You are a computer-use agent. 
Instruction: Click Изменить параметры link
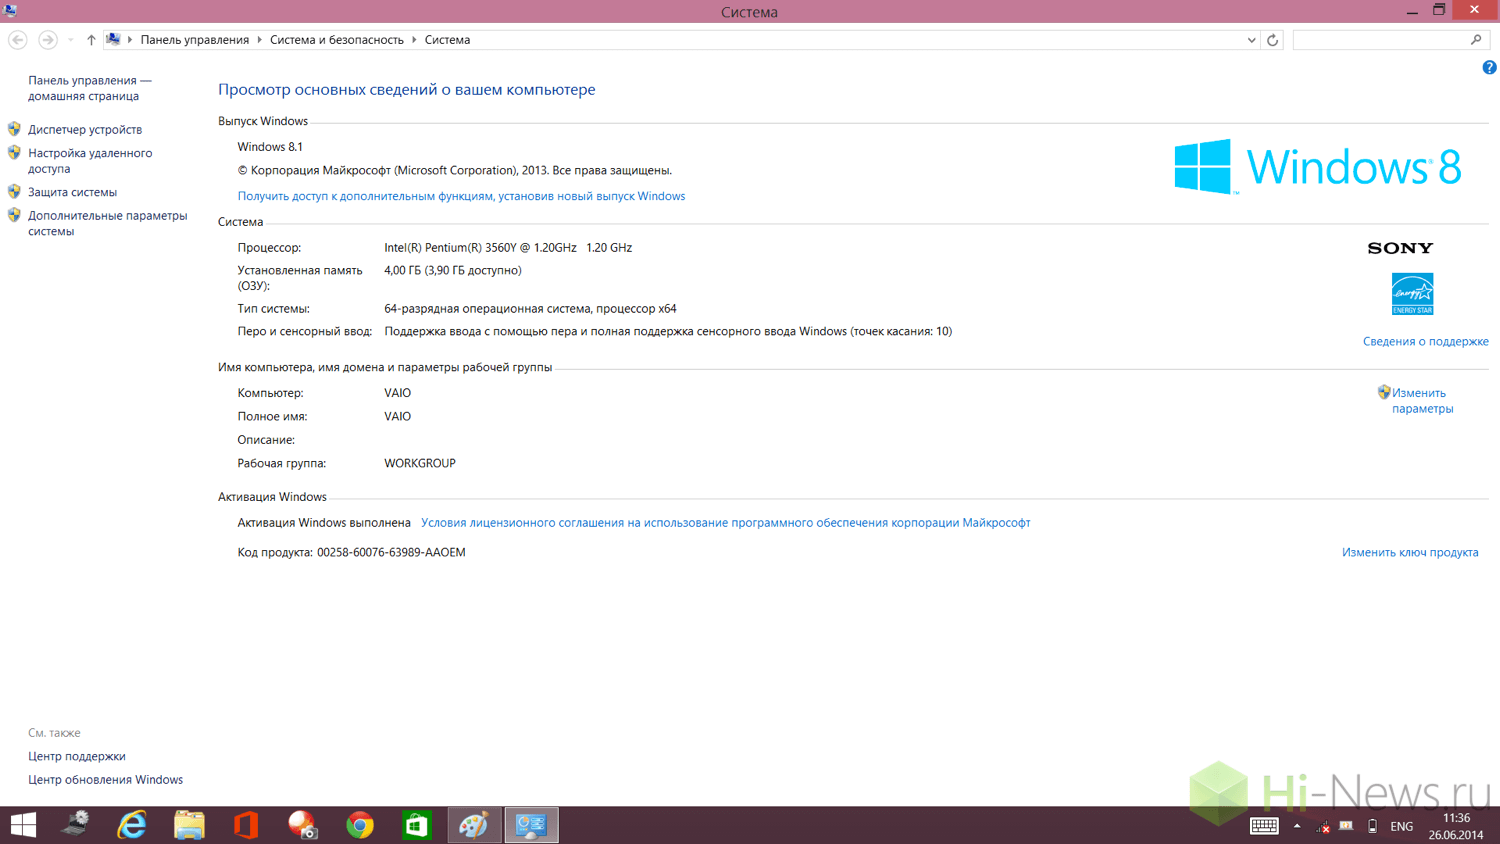pos(1421,400)
